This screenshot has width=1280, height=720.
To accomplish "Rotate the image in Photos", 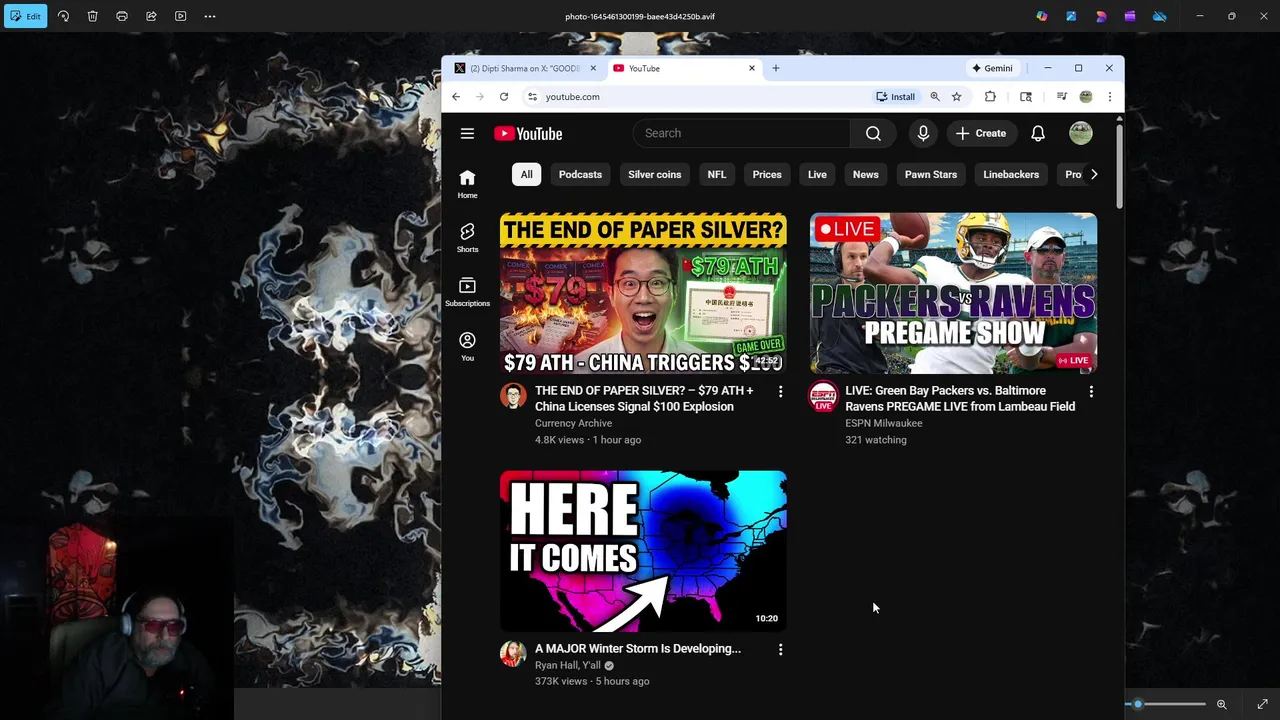I will tap(63, 16).
